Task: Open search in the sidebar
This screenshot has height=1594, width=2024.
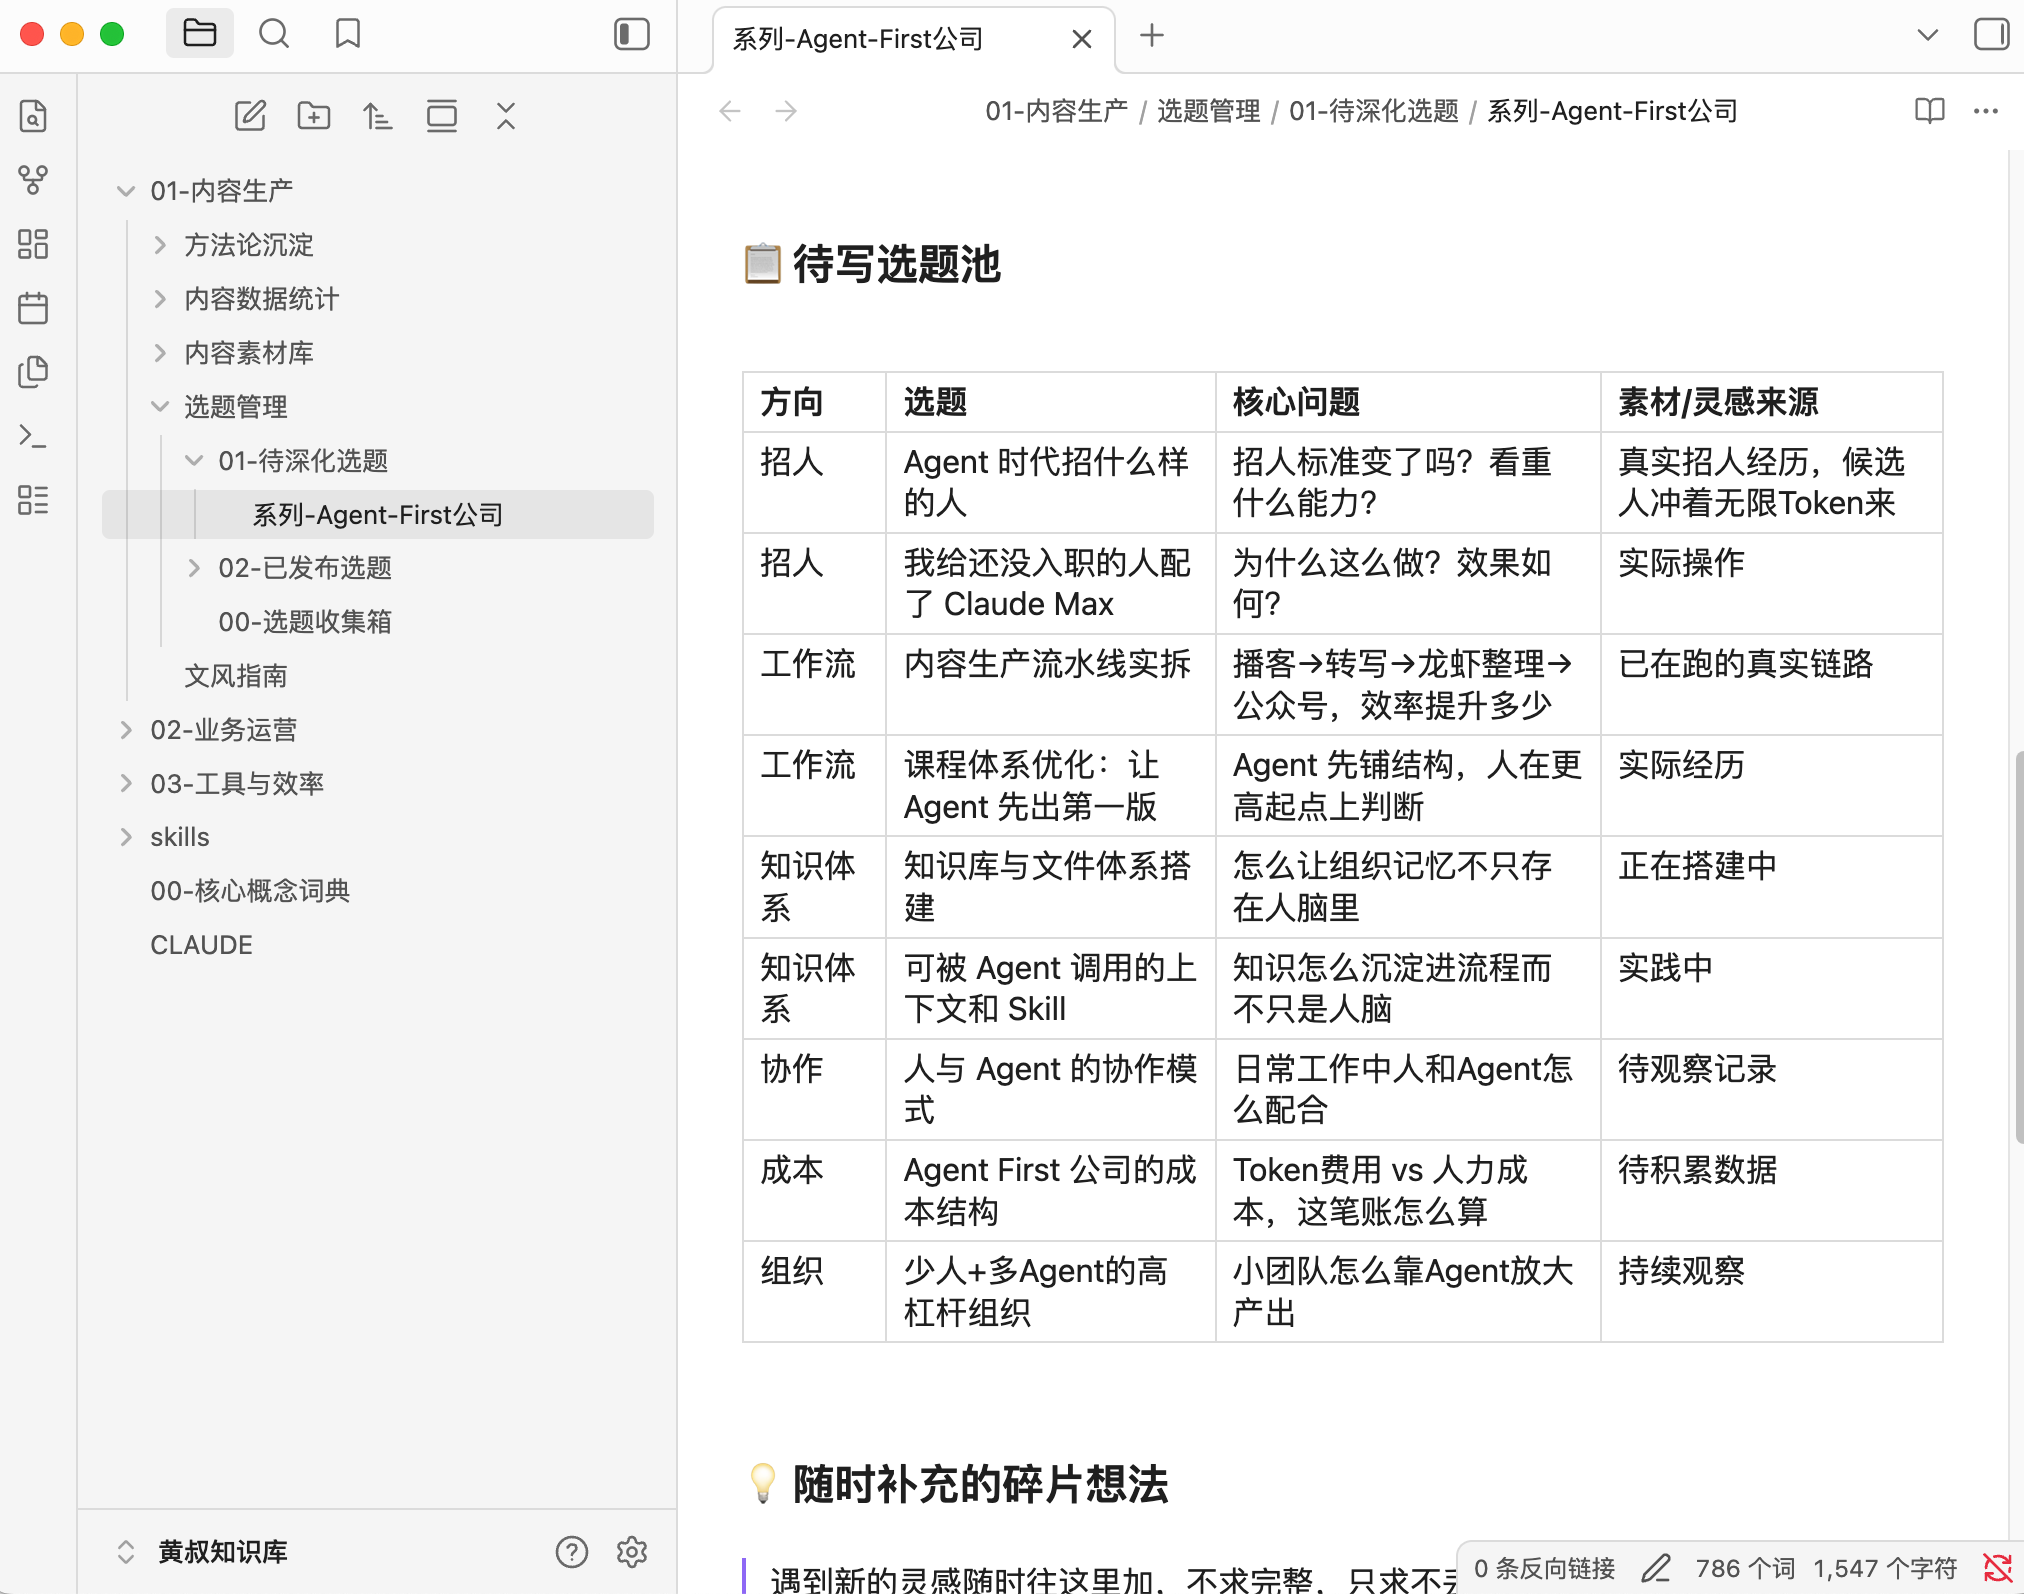Action: click(x=273, y=34)
